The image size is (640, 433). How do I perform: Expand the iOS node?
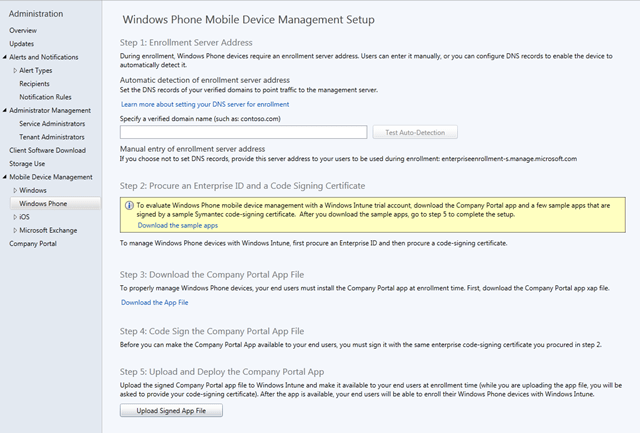(15, 217)
